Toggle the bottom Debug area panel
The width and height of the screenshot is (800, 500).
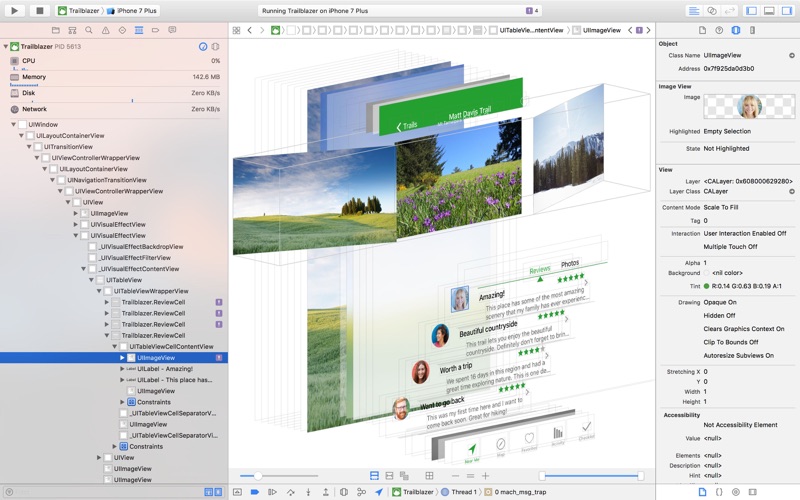pos(769,10)
